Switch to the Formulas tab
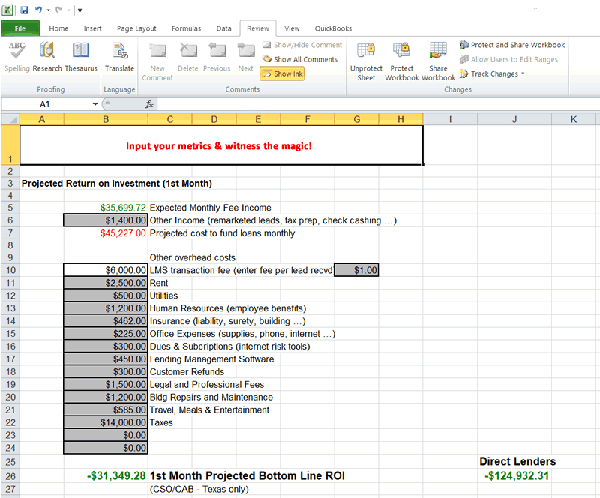Image resolution: width=600 pixels, height=498 pixels. coord(186,28)
